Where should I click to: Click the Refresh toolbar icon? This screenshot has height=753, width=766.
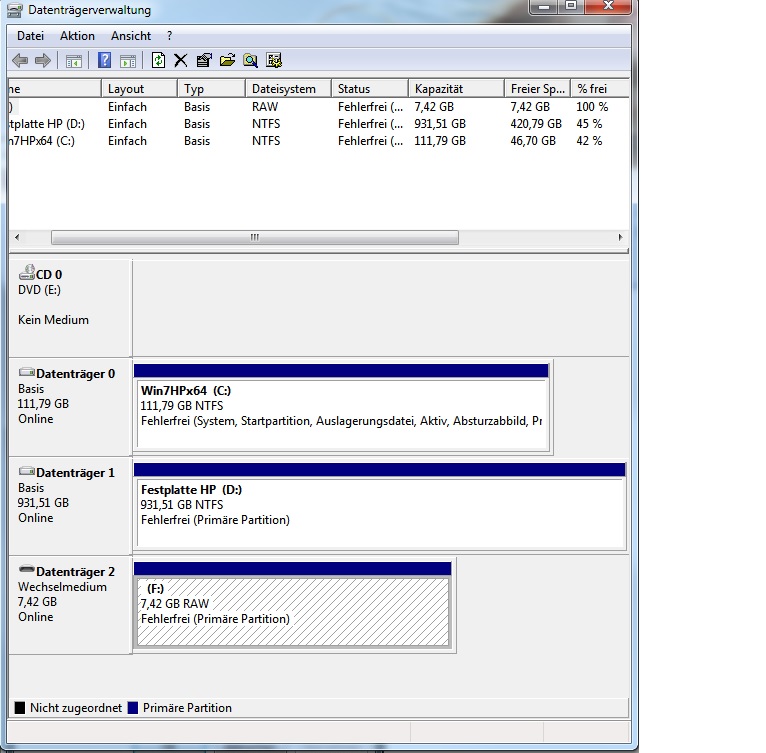(158, 60)
